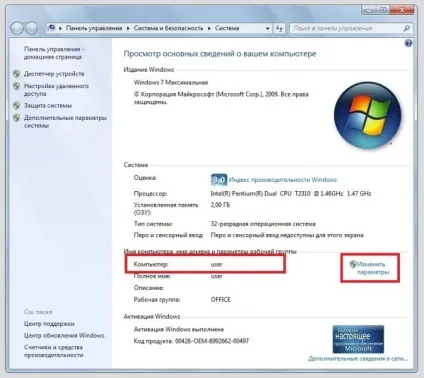The image size is (424, 378).
Task: Click shield icon beside Дополнительные параметры системы
Action: [x=16, y=118]
